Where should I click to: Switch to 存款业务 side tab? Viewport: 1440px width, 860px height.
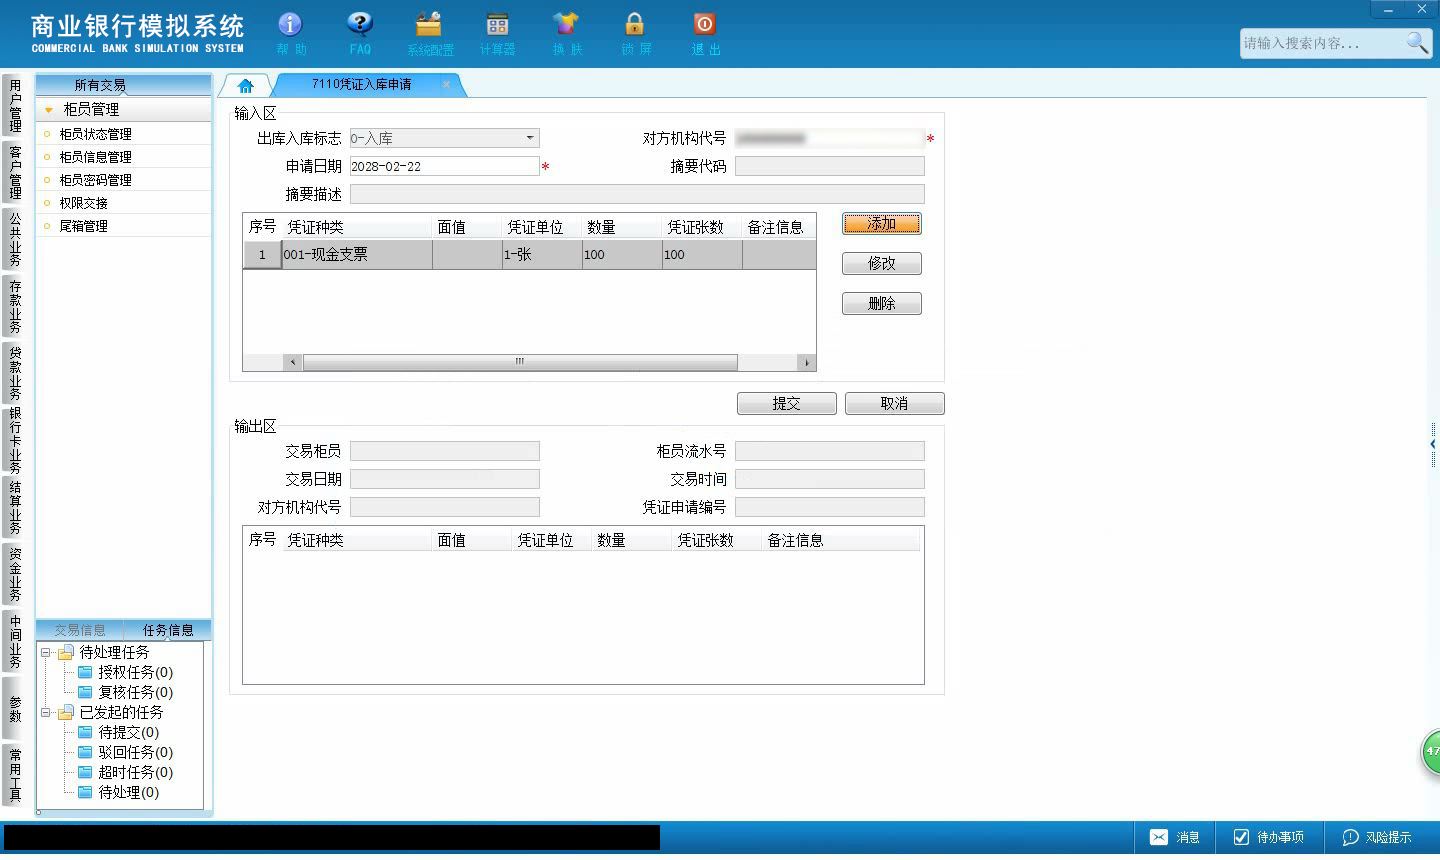[15, 306]
